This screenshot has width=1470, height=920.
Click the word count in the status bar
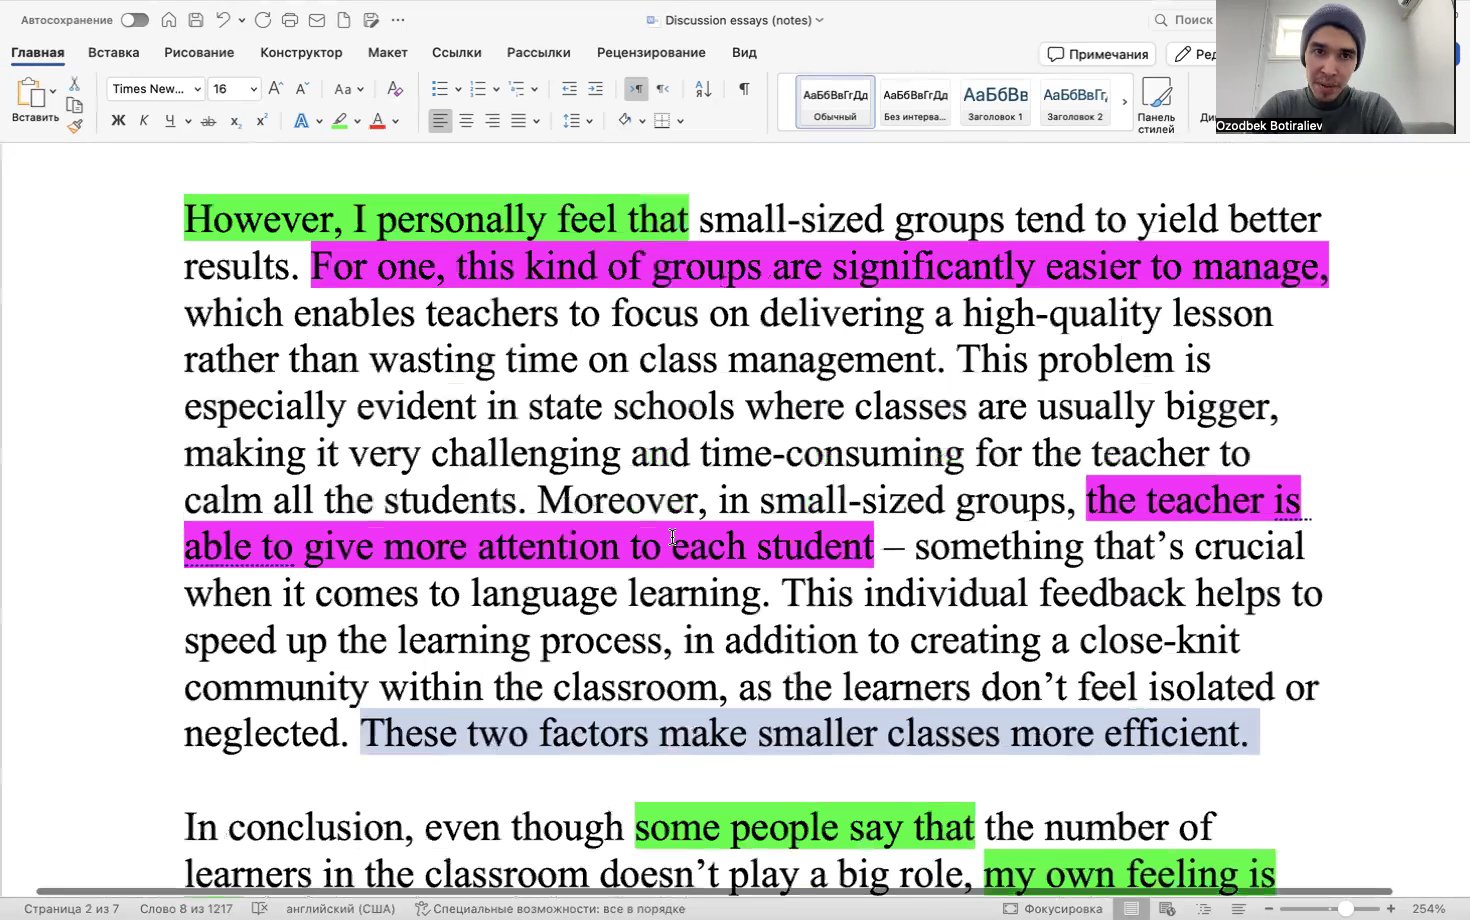click(x=187, y=909)
